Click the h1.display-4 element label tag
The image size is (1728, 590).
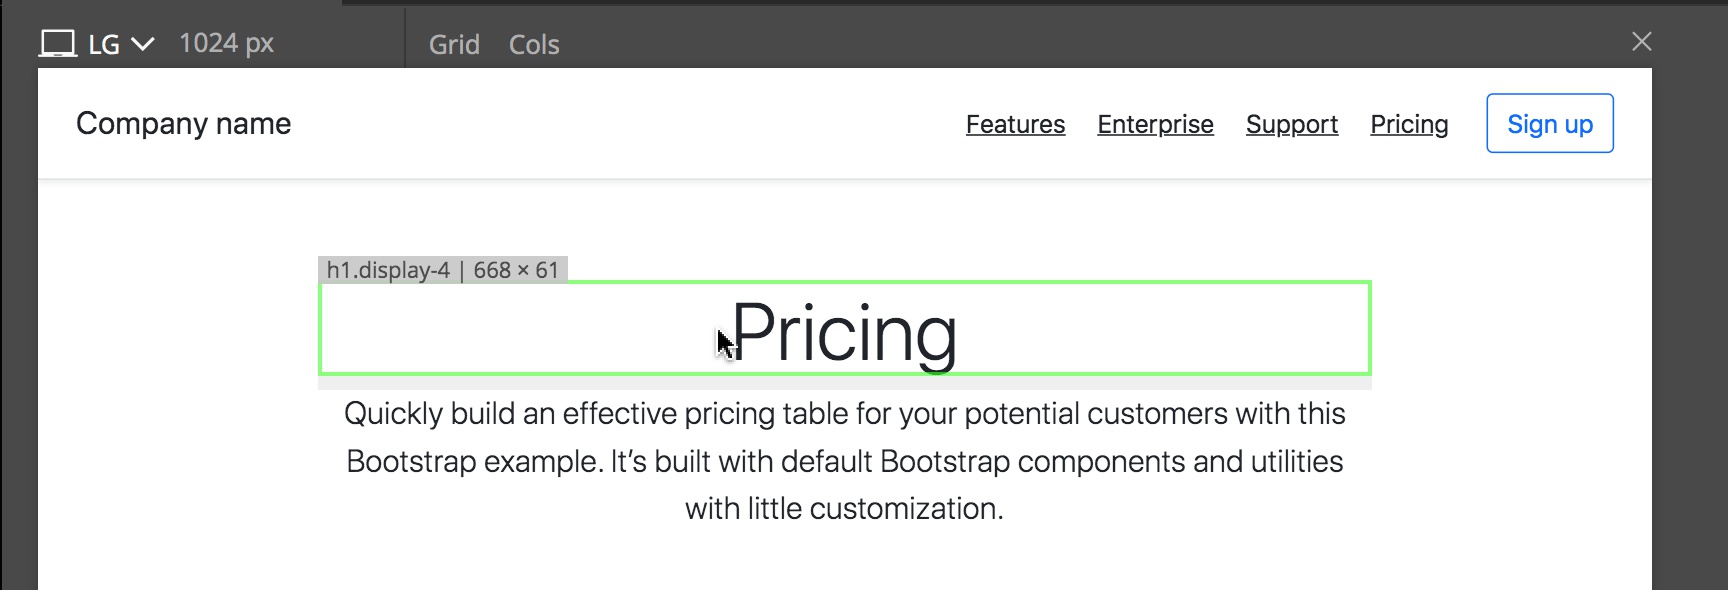click(x=388, y=270)
